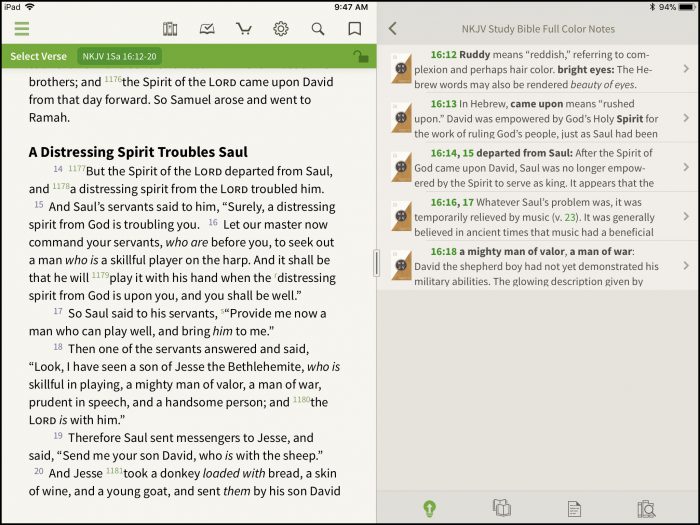This screenshot has height=525, width=700.
Task: Open cross-reference 1176 before 'the Spirit'
Action: 113,79
